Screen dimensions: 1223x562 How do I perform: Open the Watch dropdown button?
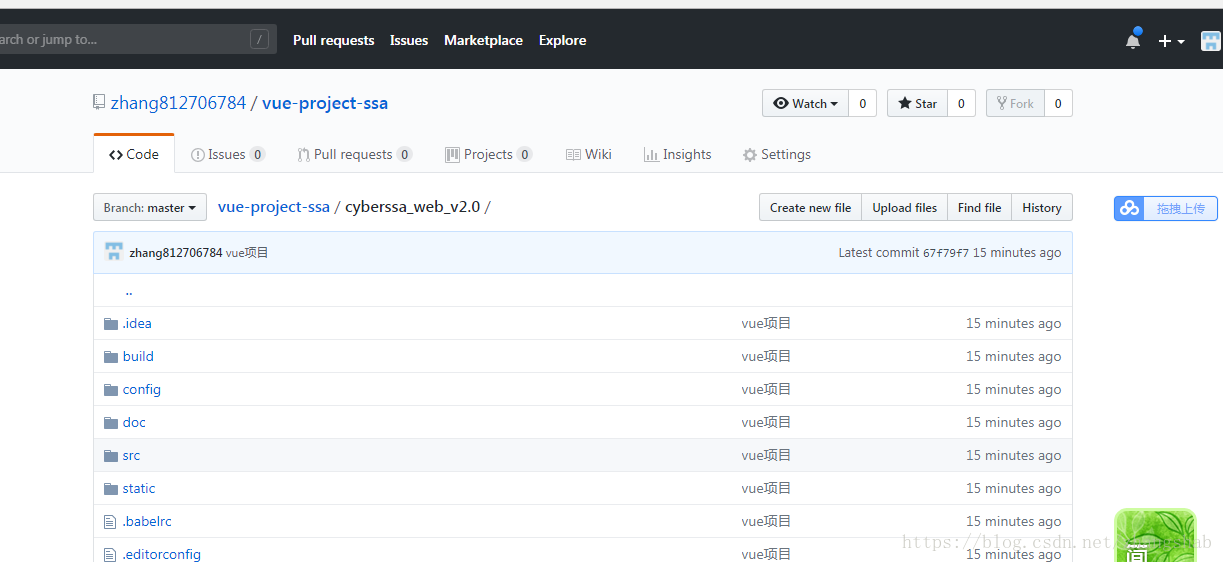click(805, 103)
